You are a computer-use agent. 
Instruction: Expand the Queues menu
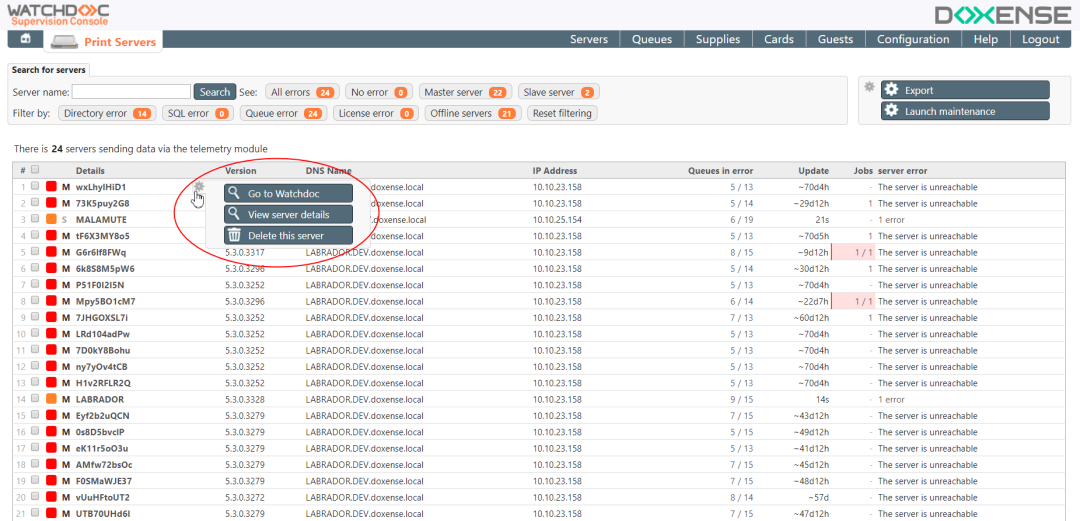tap(652, 40)
